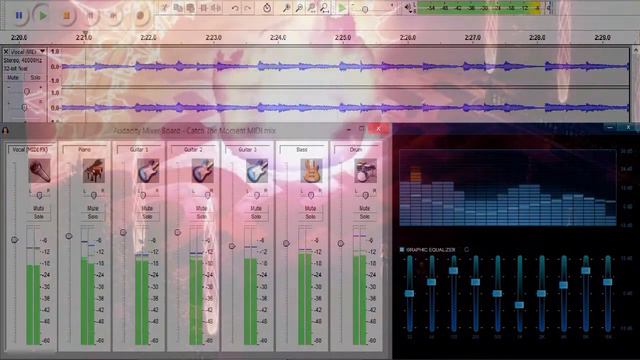Click the vertical scrollbar up arrow
Screen dimensions: 640x360
click(x=636, y=50)
